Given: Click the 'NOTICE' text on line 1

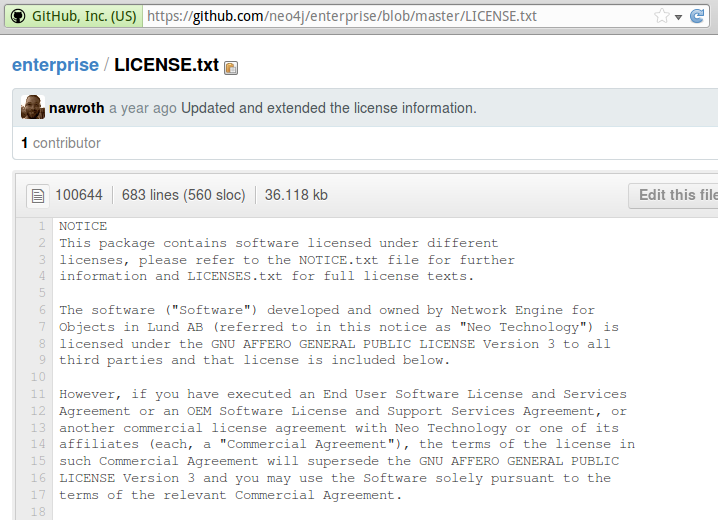Looking at the screenshot, I should pyautogui.click(x=83, y=226).
